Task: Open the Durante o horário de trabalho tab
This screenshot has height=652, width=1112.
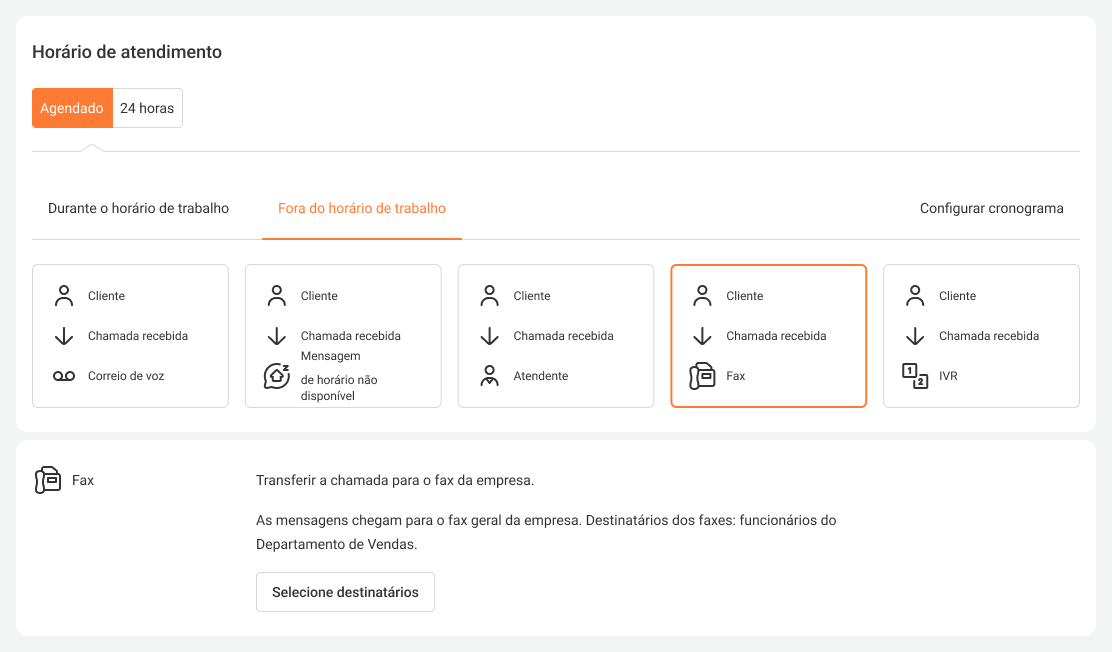Action: [x=138, y=209]
